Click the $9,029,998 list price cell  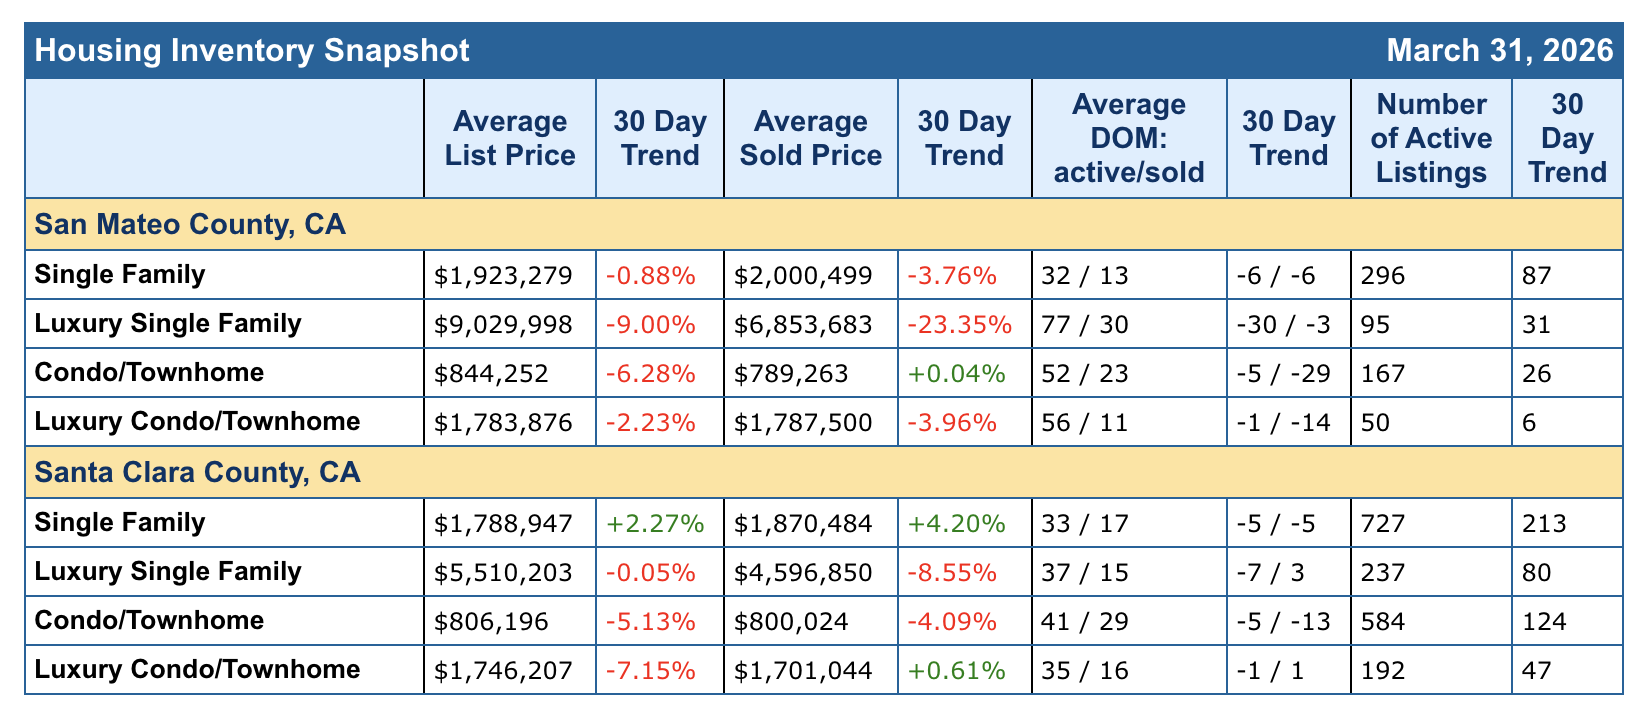coord(504,324)
